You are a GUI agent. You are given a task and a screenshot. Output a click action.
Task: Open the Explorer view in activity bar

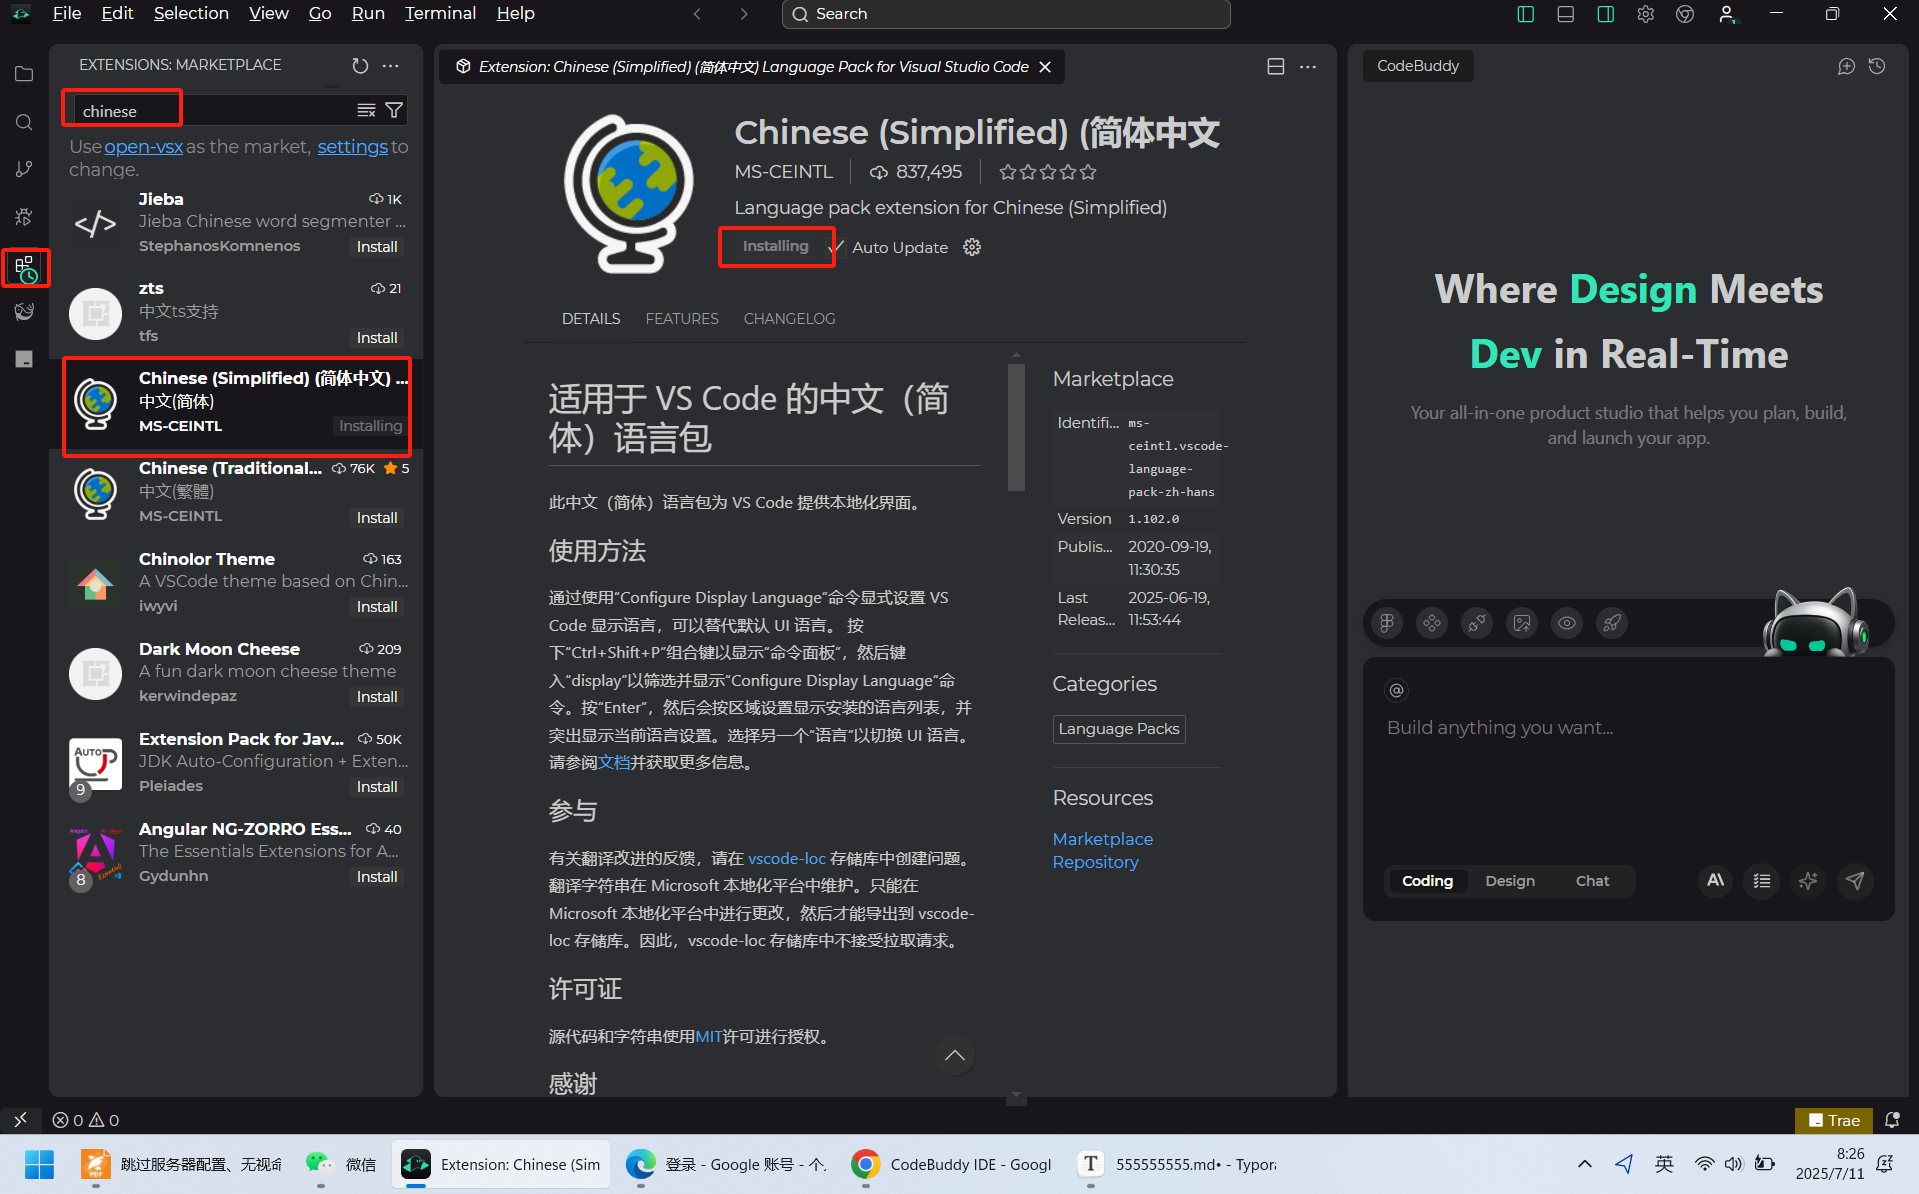24,74
